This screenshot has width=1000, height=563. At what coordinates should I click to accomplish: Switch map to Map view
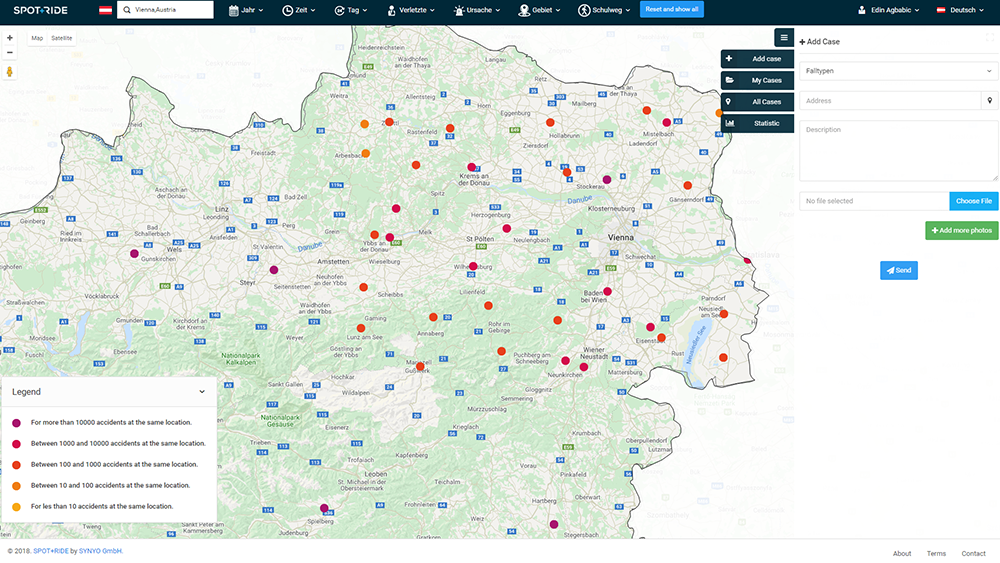(37, 38)
